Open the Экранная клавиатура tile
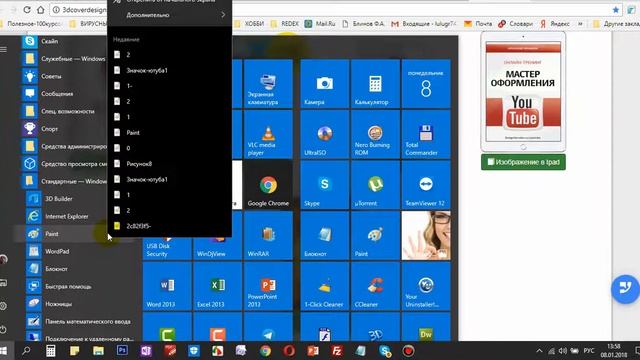The height and width of the screenshot is (360, 640). 268,84
